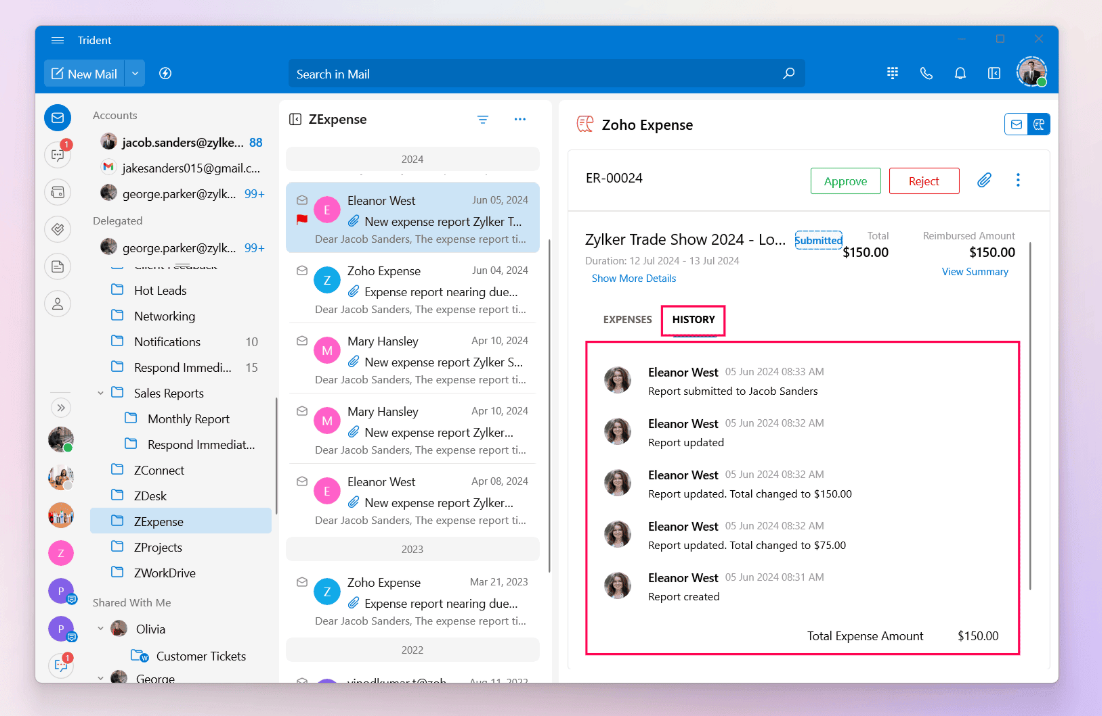Select the Mail icon in left sidebar
The image size is (1102, 716).
coord(58,117)
